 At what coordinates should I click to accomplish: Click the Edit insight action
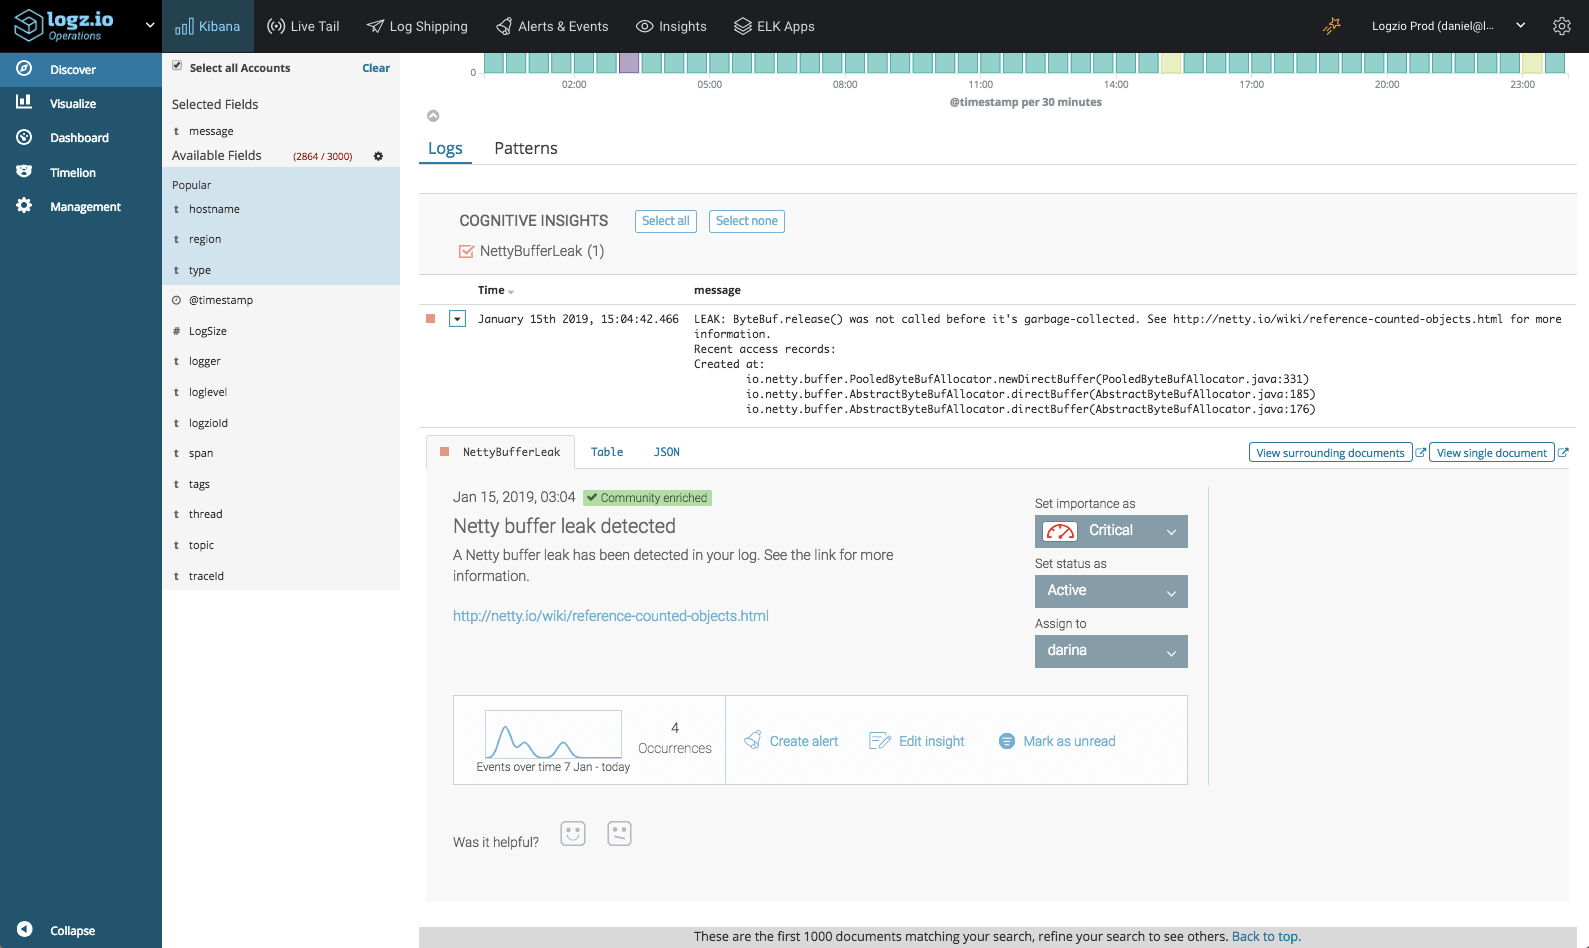(917, 741)
